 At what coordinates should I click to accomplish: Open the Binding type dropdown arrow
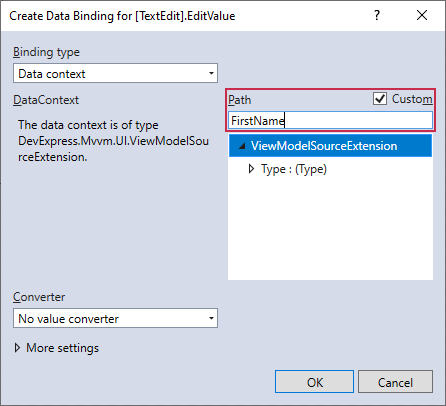coord(211,73)
